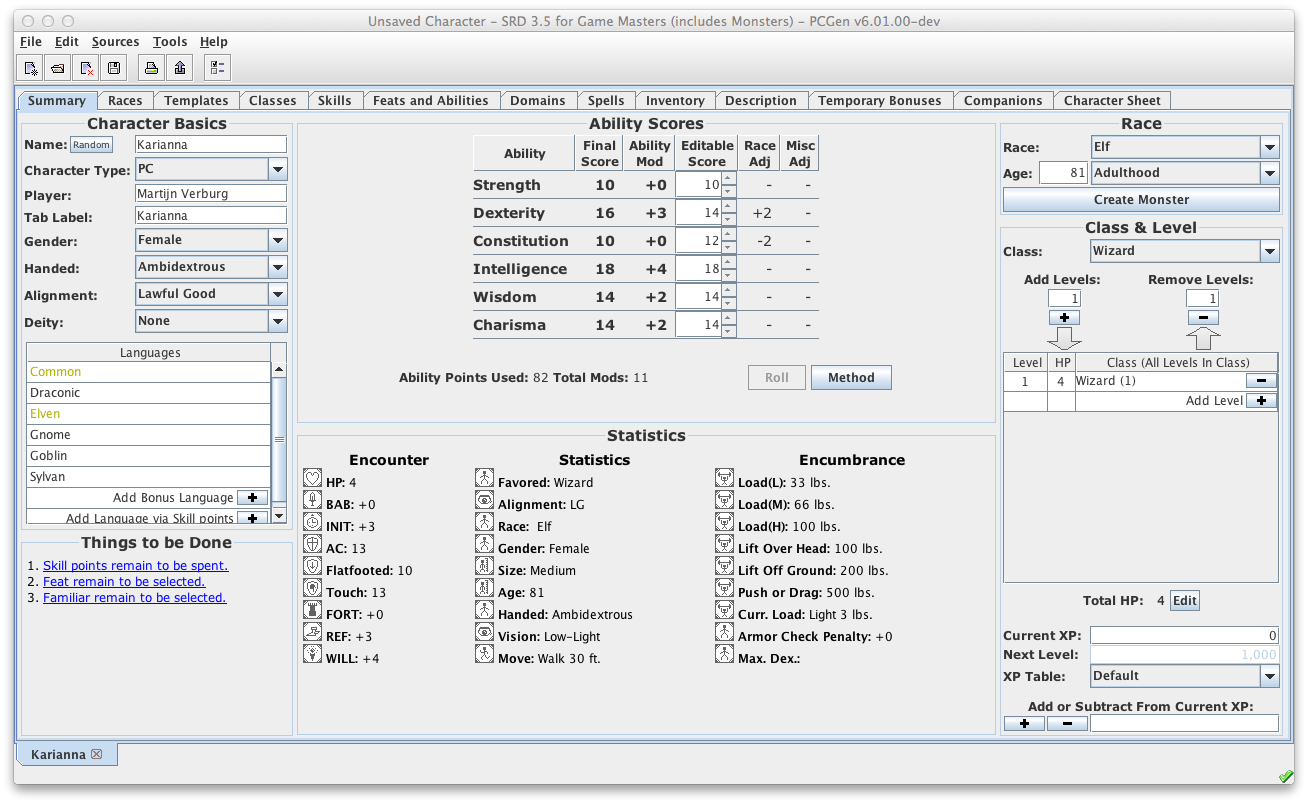Screen dimensions: 1308x804
Task: Decrease the Charisma editable score by one
Action: [x=729, y=331]
